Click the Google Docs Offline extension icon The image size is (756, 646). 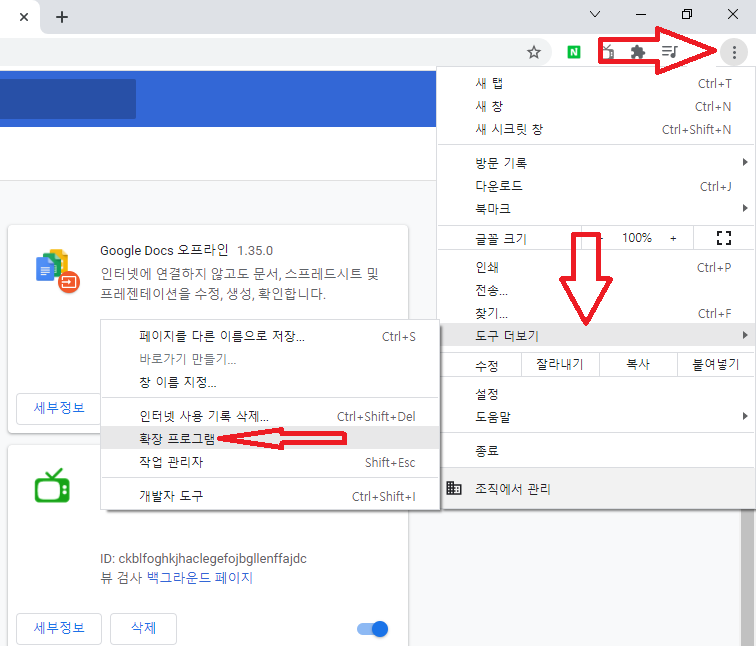(x=57, y=269)
